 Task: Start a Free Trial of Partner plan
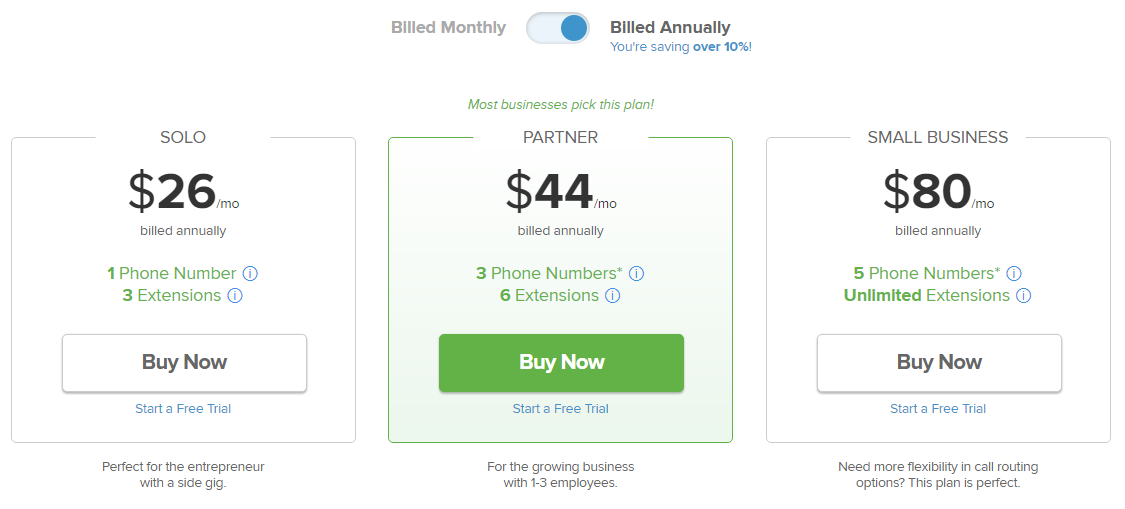tap(560, 408)
